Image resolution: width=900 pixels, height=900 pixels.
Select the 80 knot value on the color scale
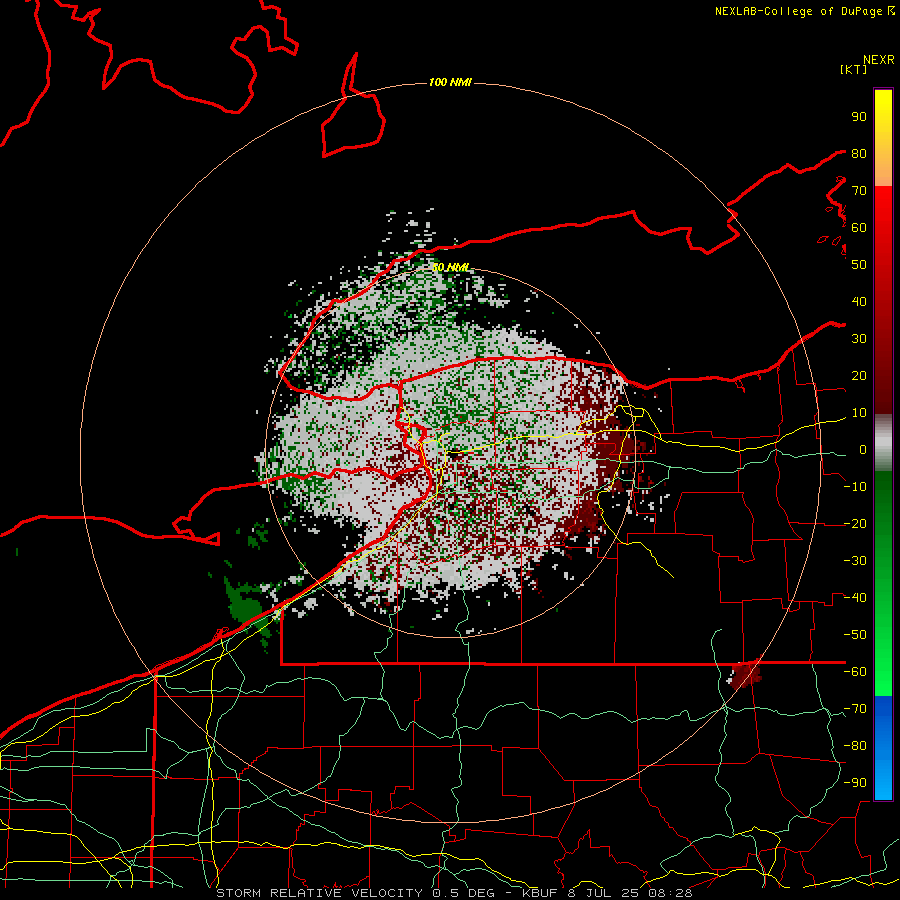(x=859, y=153)
